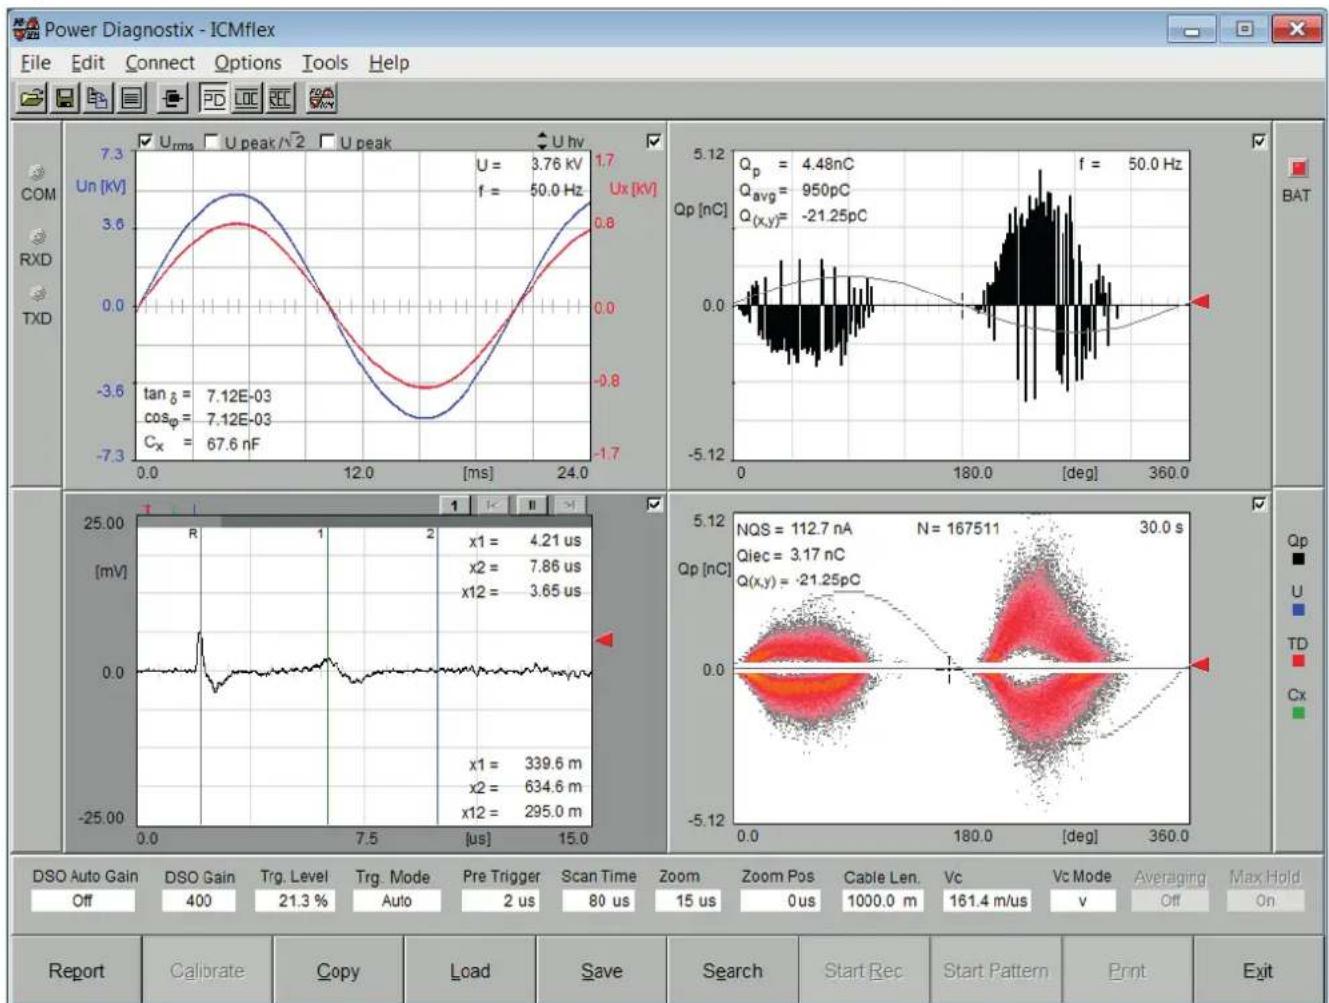
Task: Click the red TD color swatch
Action: [1297, 661]
